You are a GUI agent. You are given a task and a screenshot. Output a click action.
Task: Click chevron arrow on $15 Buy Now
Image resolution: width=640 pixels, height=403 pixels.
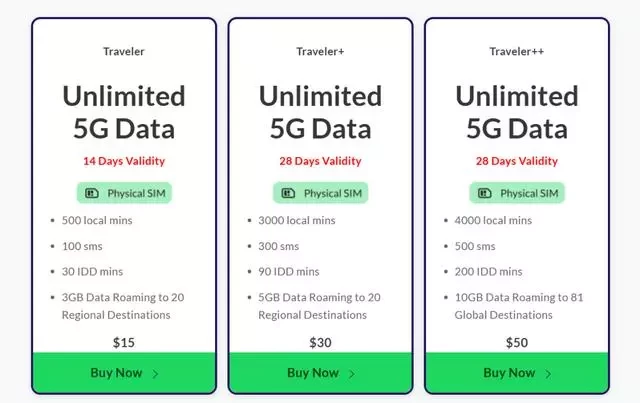(x=156, y=374)
